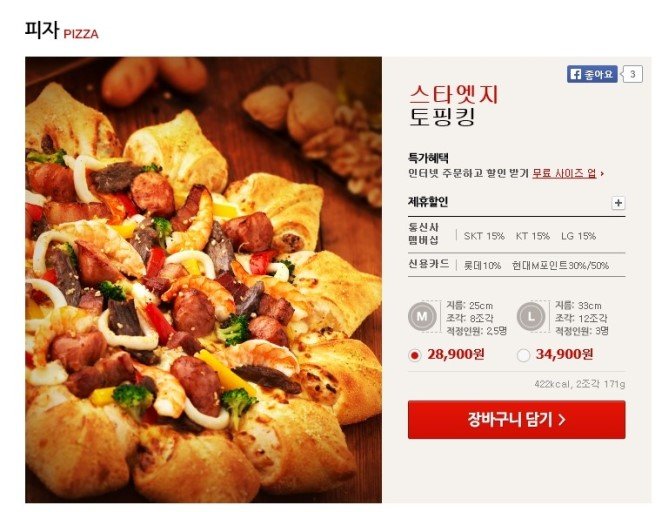Click the 롯데10% credit card discount

tap(482, 265)
